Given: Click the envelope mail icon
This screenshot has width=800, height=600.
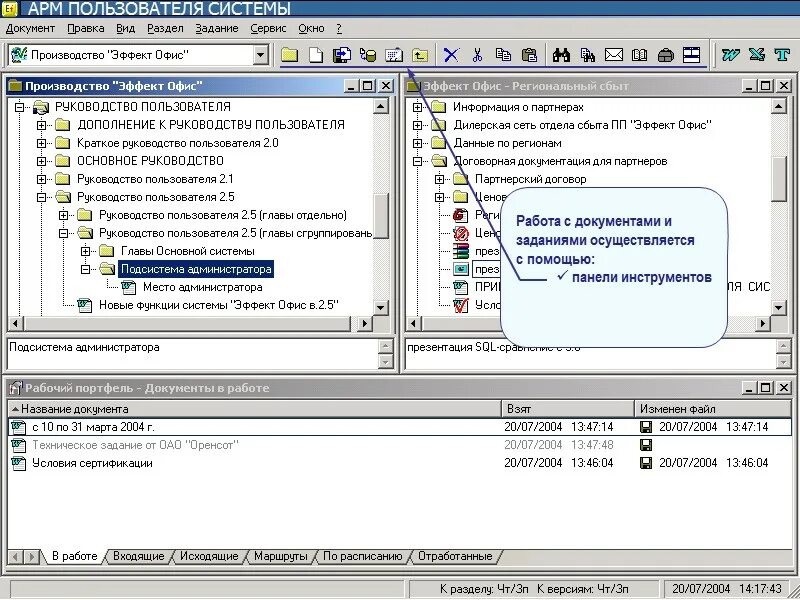Looking at the screenshot, I should (x=614, y=55).
